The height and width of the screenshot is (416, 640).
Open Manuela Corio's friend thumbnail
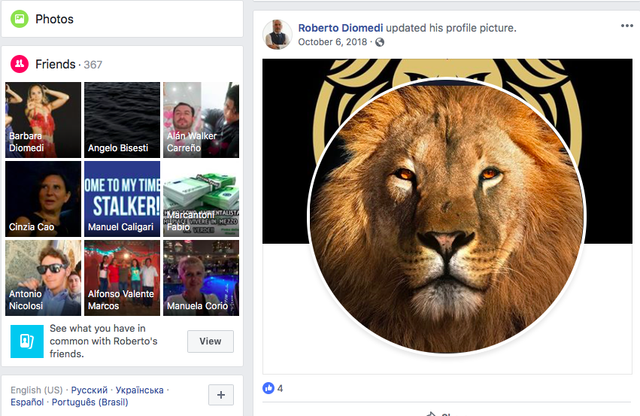coord(201,278)
